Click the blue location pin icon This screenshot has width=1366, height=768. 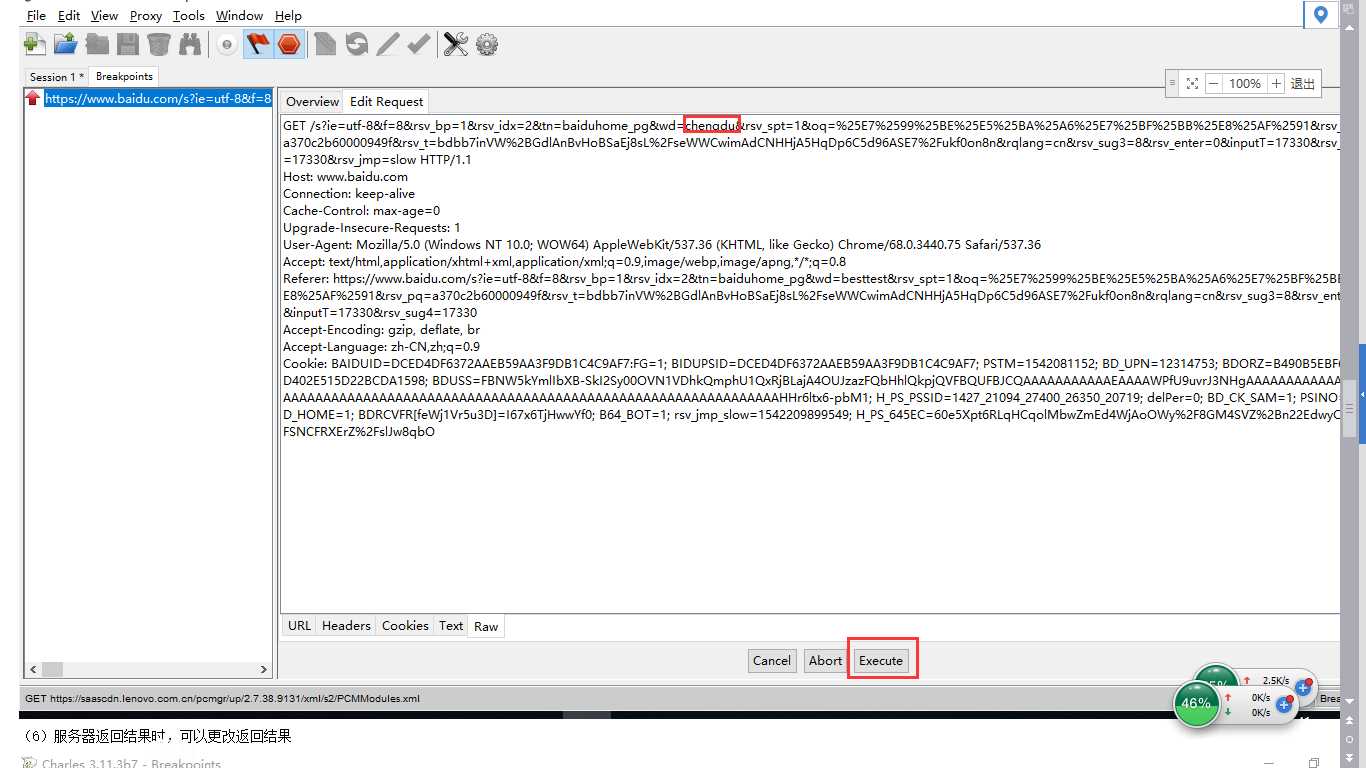(1321, 14)
